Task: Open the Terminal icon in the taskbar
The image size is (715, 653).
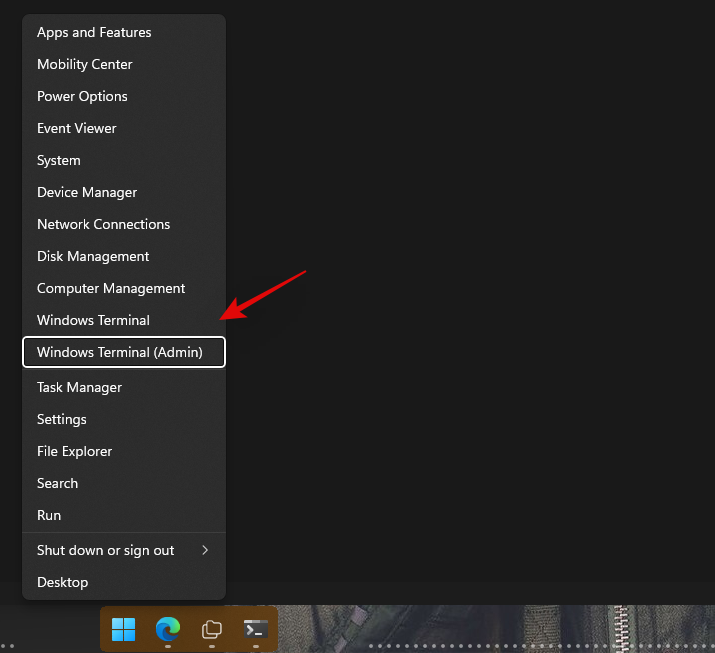Action: (256, 629)
